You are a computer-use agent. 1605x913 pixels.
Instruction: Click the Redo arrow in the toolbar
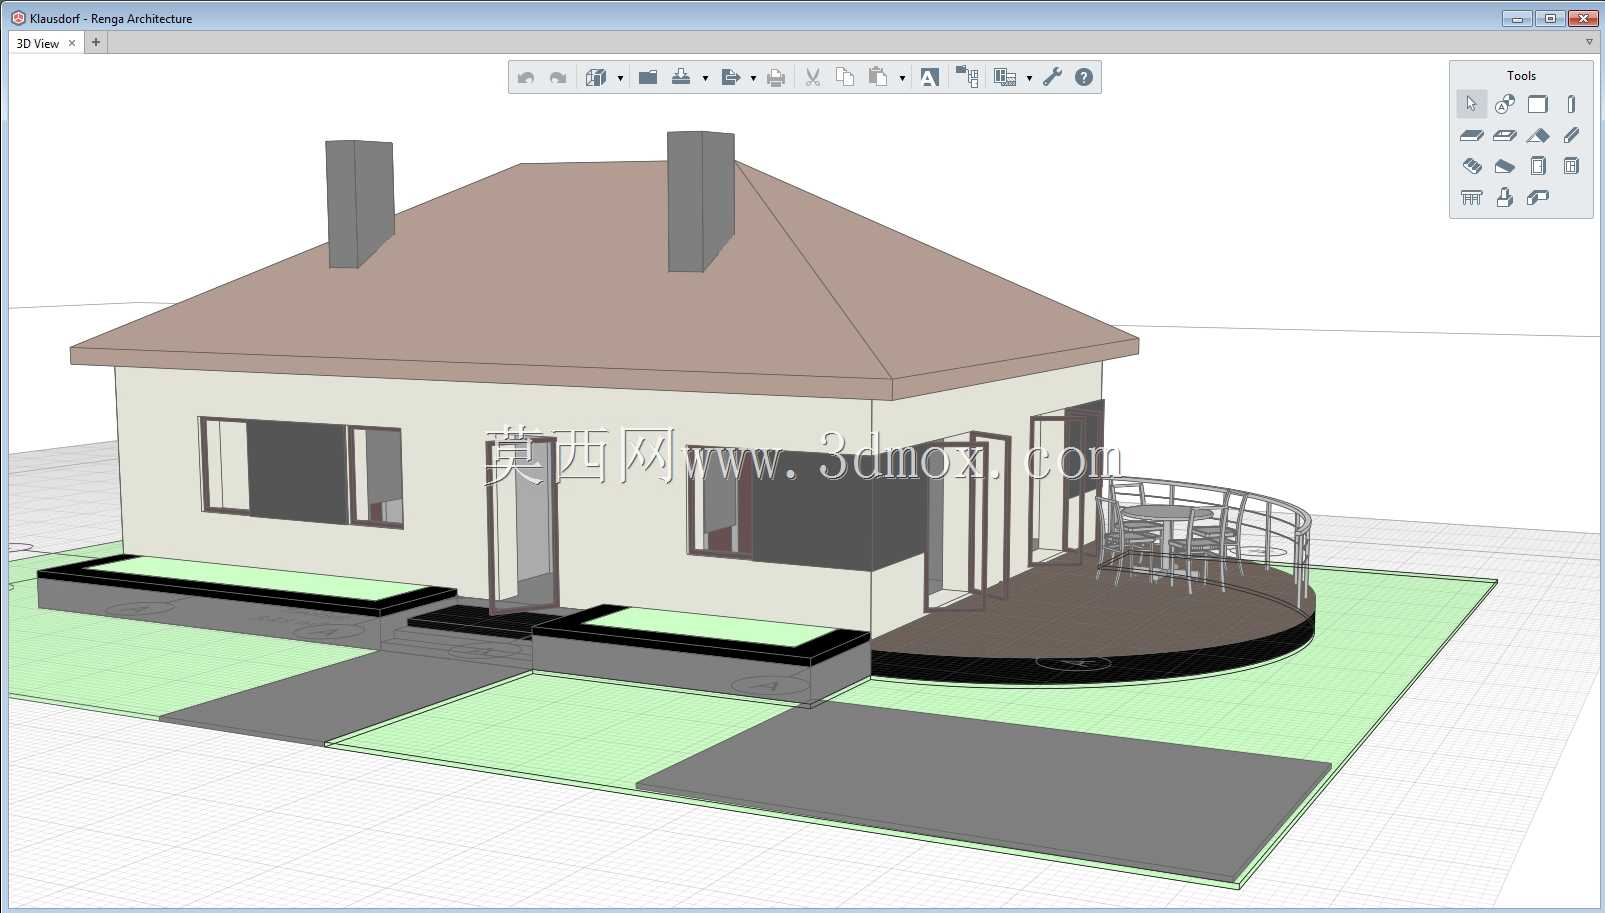click(558, 77)
